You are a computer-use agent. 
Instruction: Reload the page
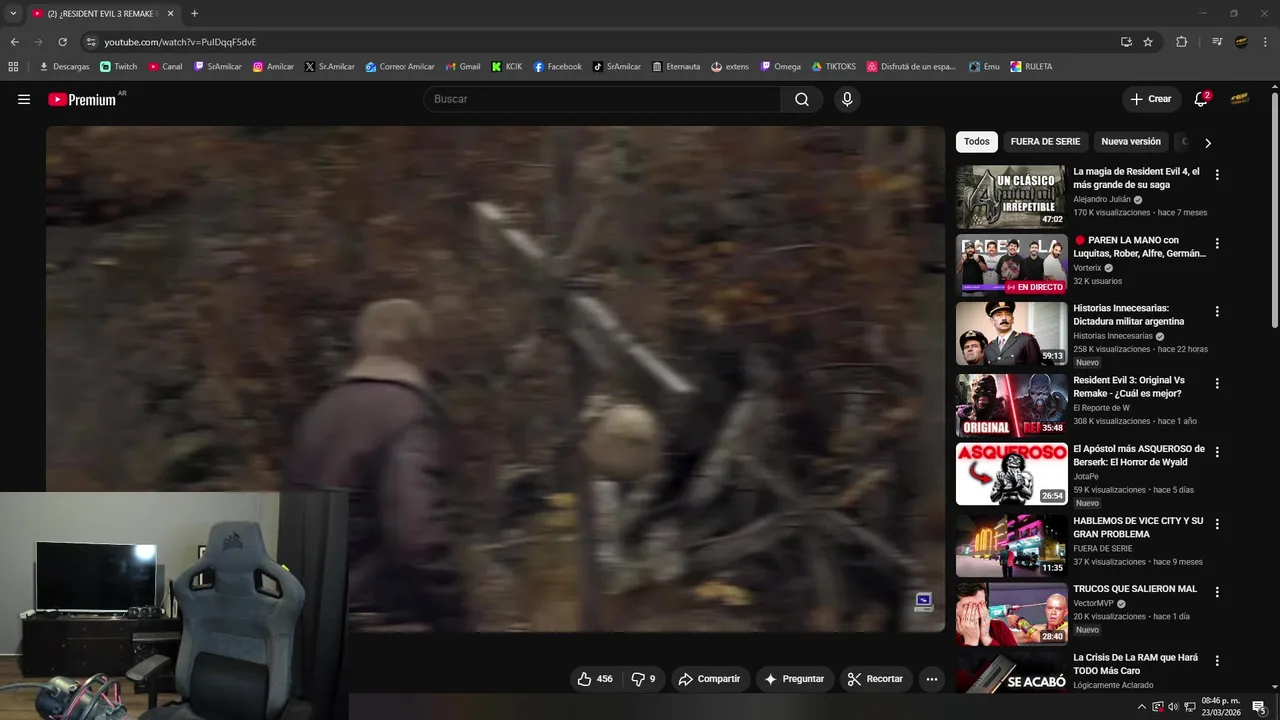(x=62, y=42)
